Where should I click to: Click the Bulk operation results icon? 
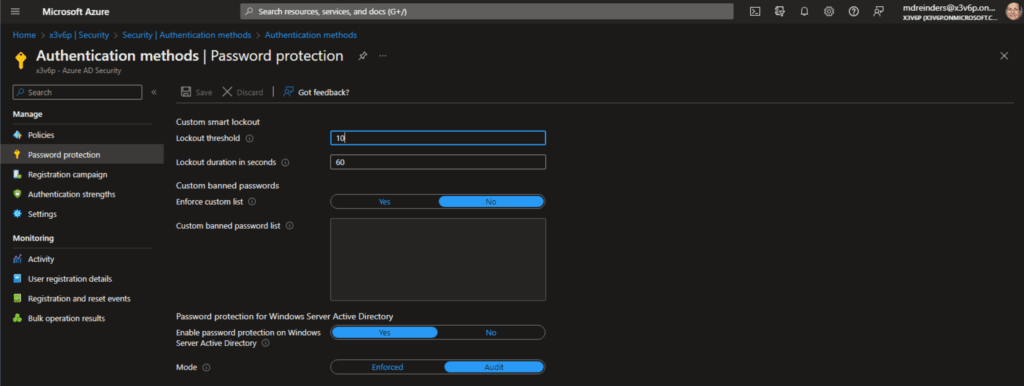coord(18,318)
